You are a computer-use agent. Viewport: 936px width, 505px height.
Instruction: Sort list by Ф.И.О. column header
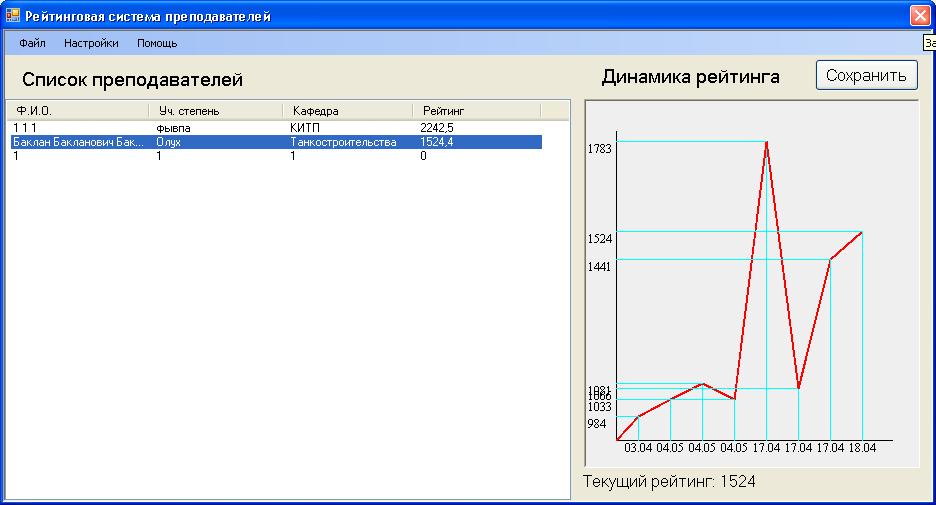pyautogui.click(x=78, y=110)
